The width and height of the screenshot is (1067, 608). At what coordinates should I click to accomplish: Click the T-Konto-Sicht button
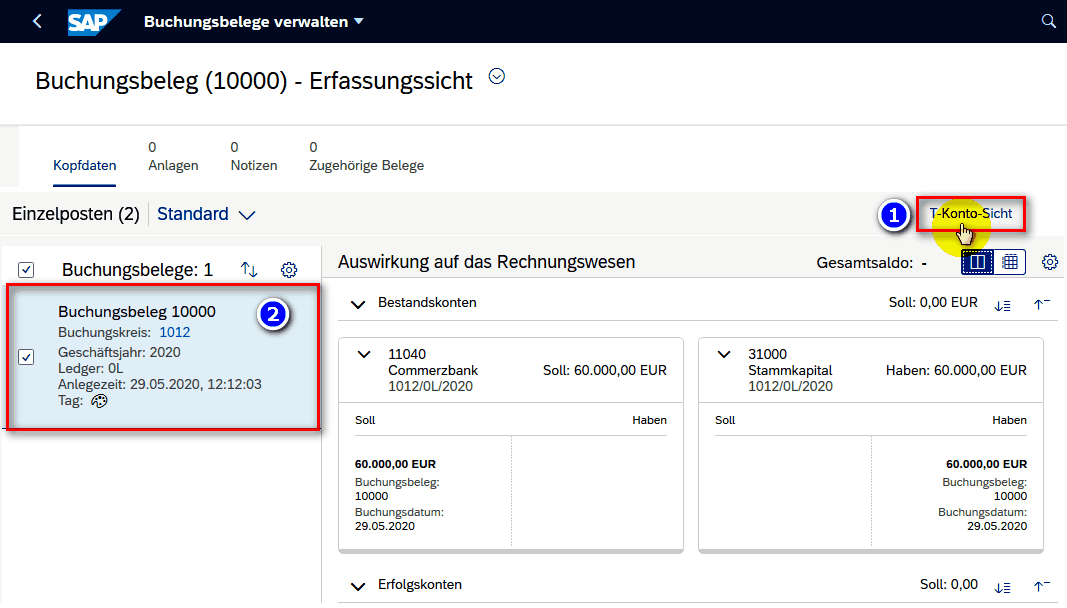pyautogui.click(x=970, y=213)
